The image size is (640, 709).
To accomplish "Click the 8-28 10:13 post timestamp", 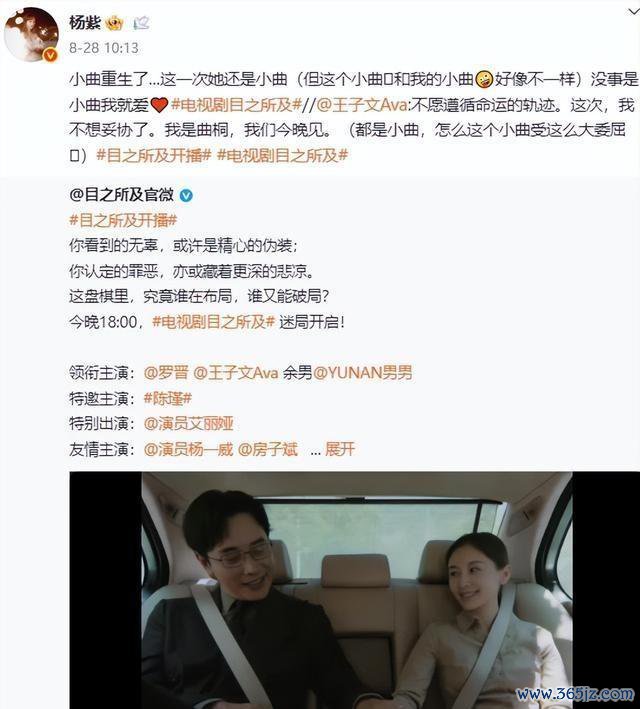I will click(x=104, y=47).
